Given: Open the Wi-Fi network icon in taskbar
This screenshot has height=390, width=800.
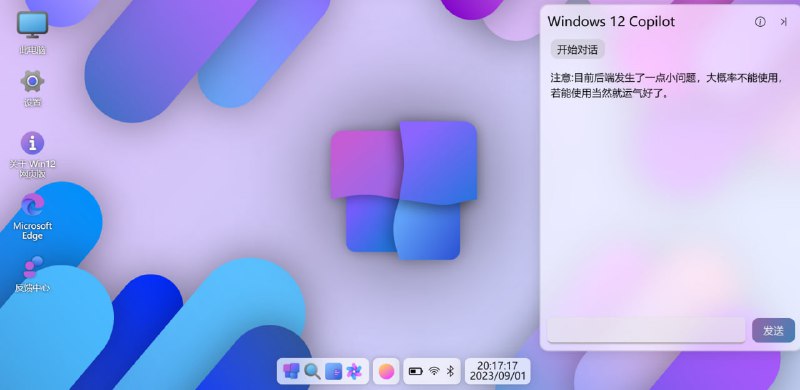Looking at the screenshot, I should [434, 371].
